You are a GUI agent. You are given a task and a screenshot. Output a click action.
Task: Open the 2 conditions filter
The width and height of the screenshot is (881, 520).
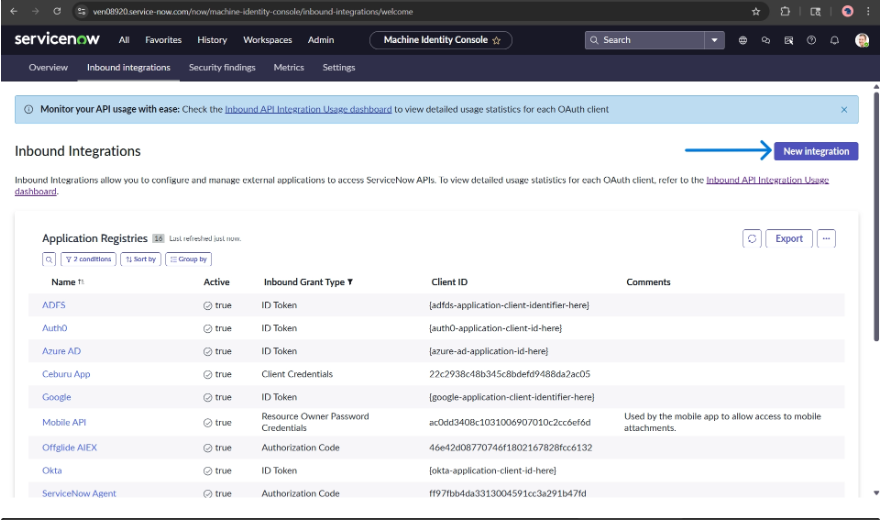pyautogui.click(x=88, y=259)
